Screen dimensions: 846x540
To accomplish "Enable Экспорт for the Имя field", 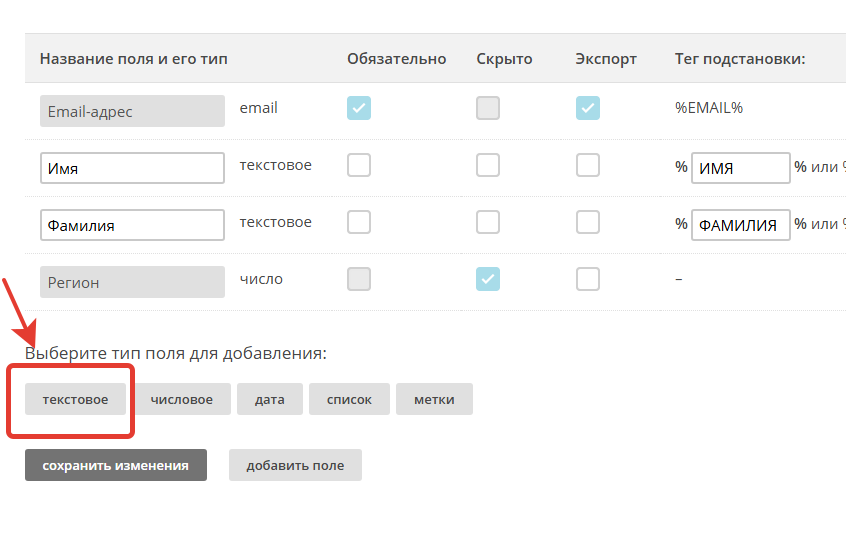I will pos(587,165).
